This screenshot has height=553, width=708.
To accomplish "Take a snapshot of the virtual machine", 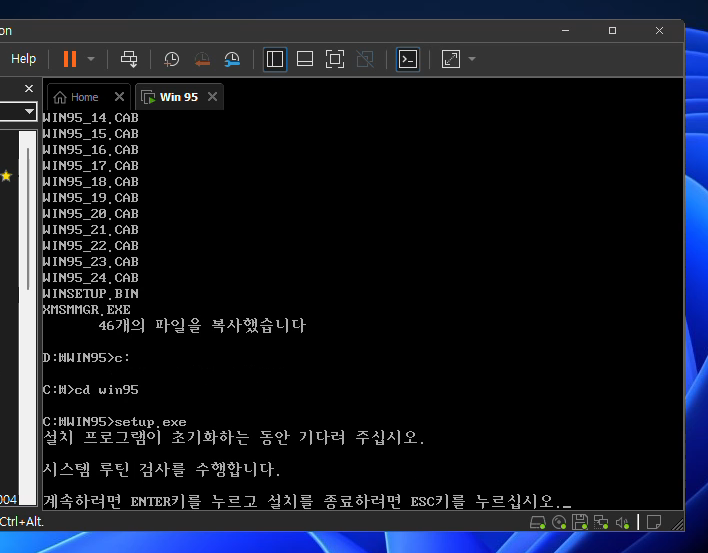I will 172,59.
